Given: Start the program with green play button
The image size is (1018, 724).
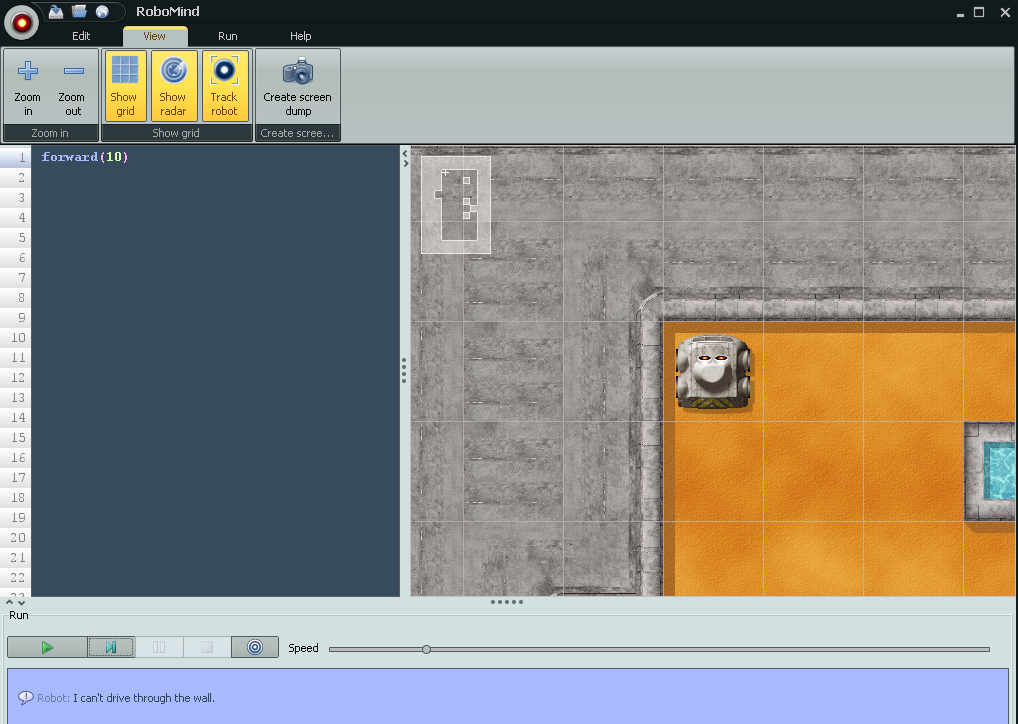Looking at the screenshot, I should pos(47,647).
